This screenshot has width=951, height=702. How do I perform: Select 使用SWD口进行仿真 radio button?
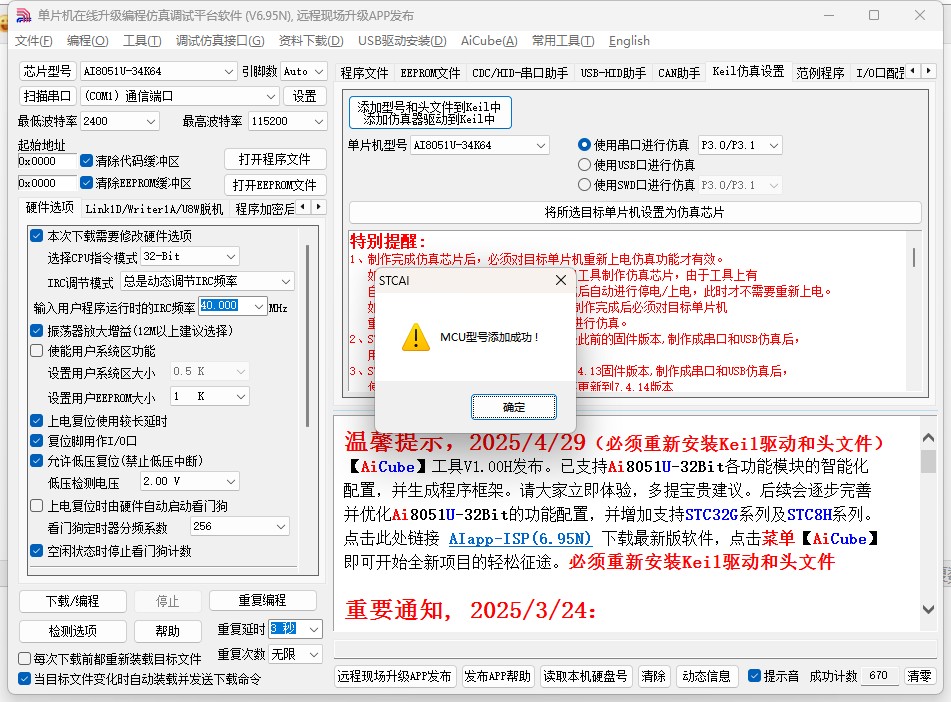[584, 184]
